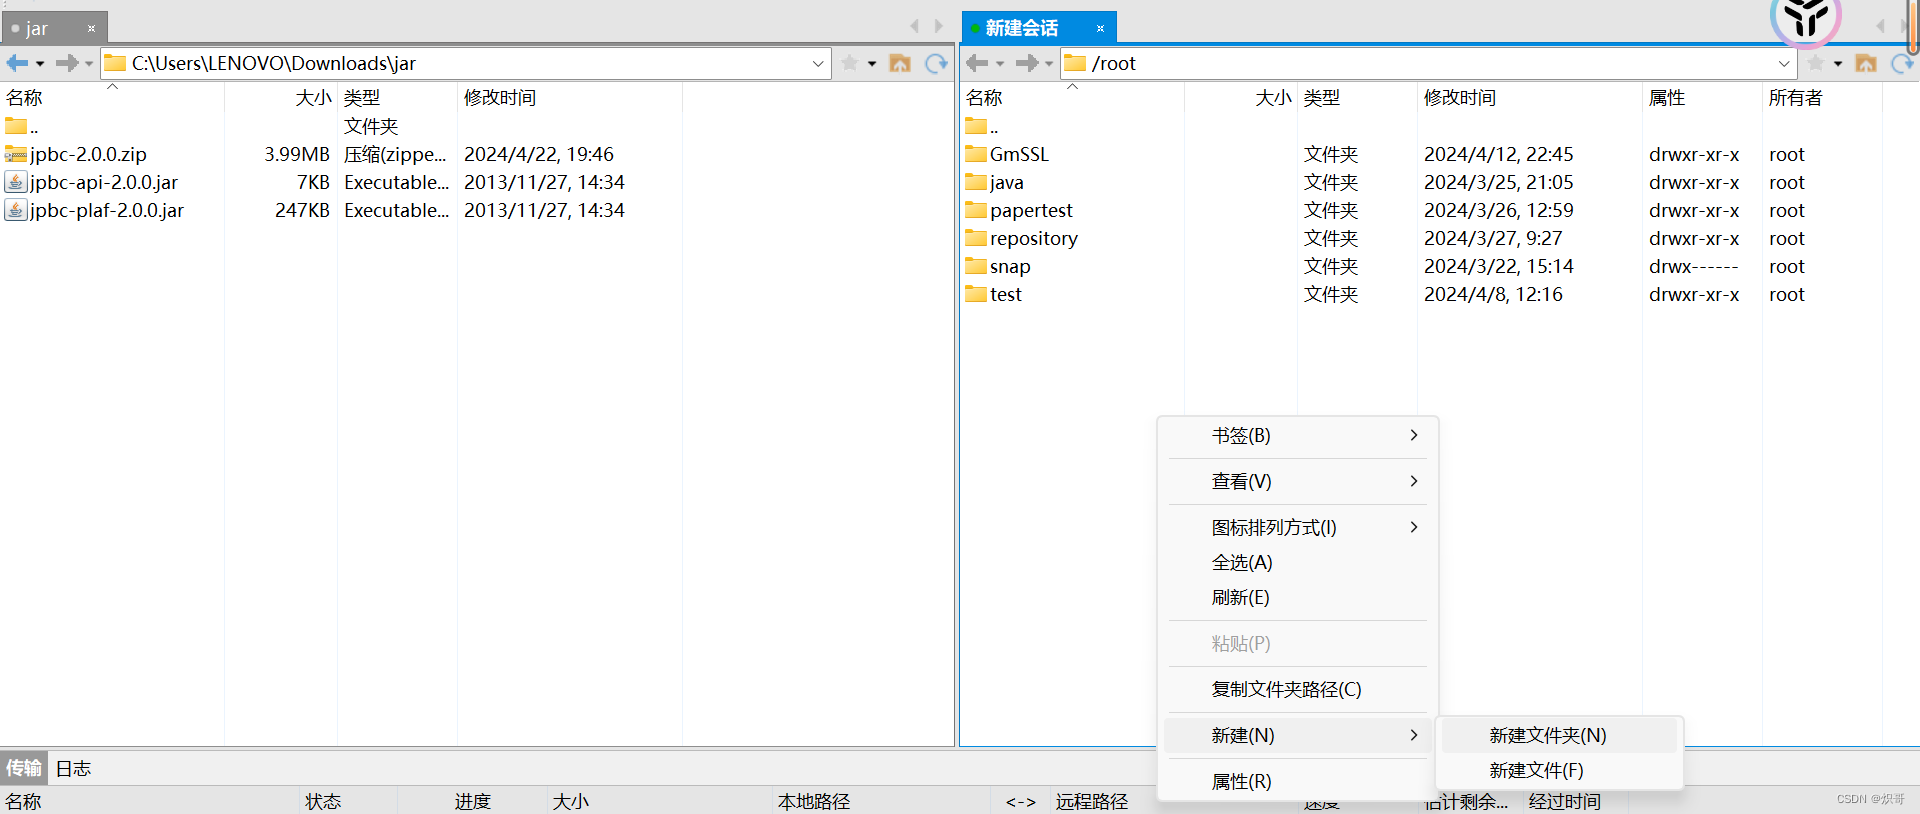
Task: Select the snap folder icon
Action: tap(976, 266)
